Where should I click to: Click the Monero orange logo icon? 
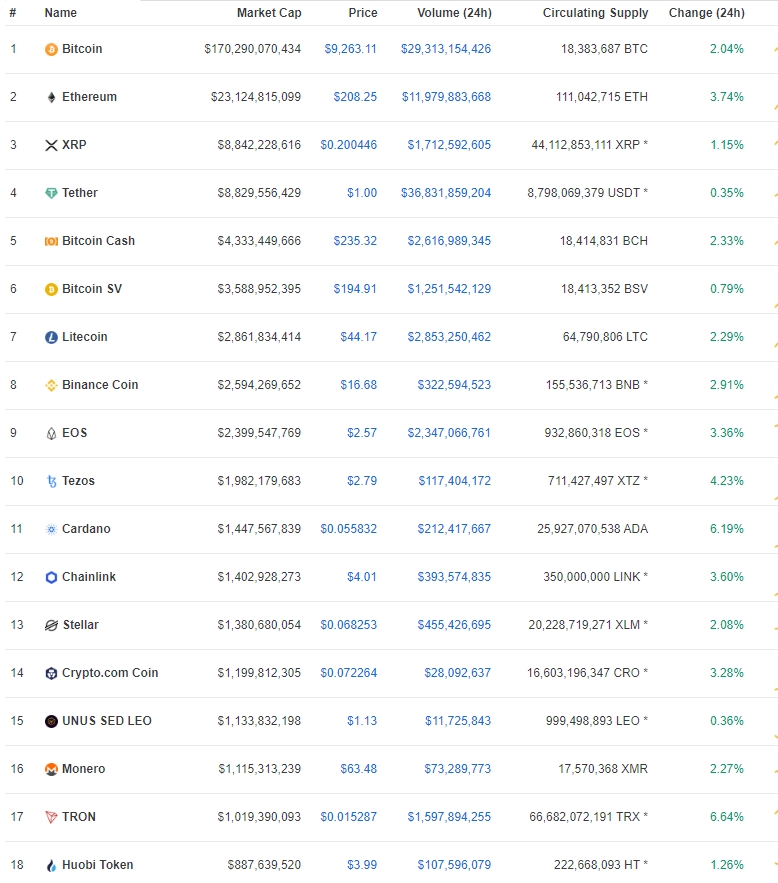click(x=51, y=769)
